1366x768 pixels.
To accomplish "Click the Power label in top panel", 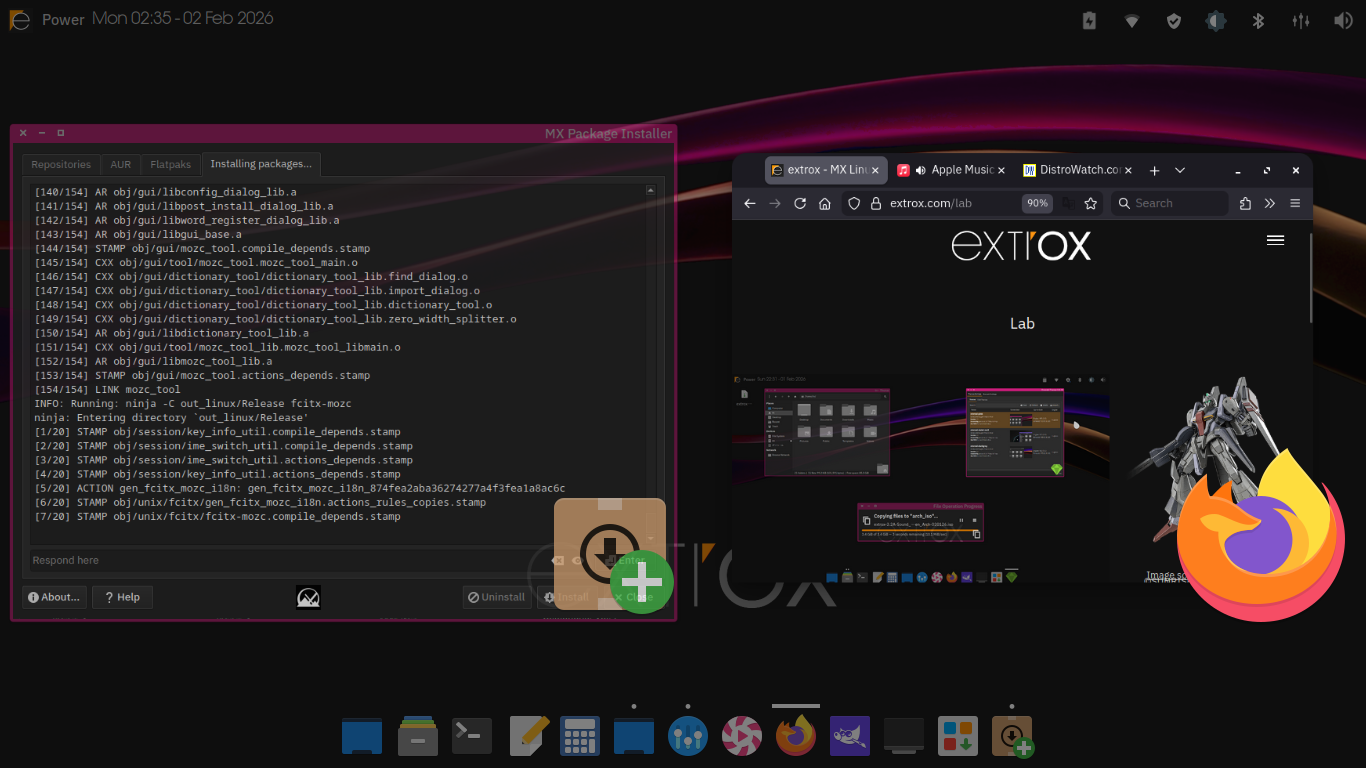I will [63, 20].
